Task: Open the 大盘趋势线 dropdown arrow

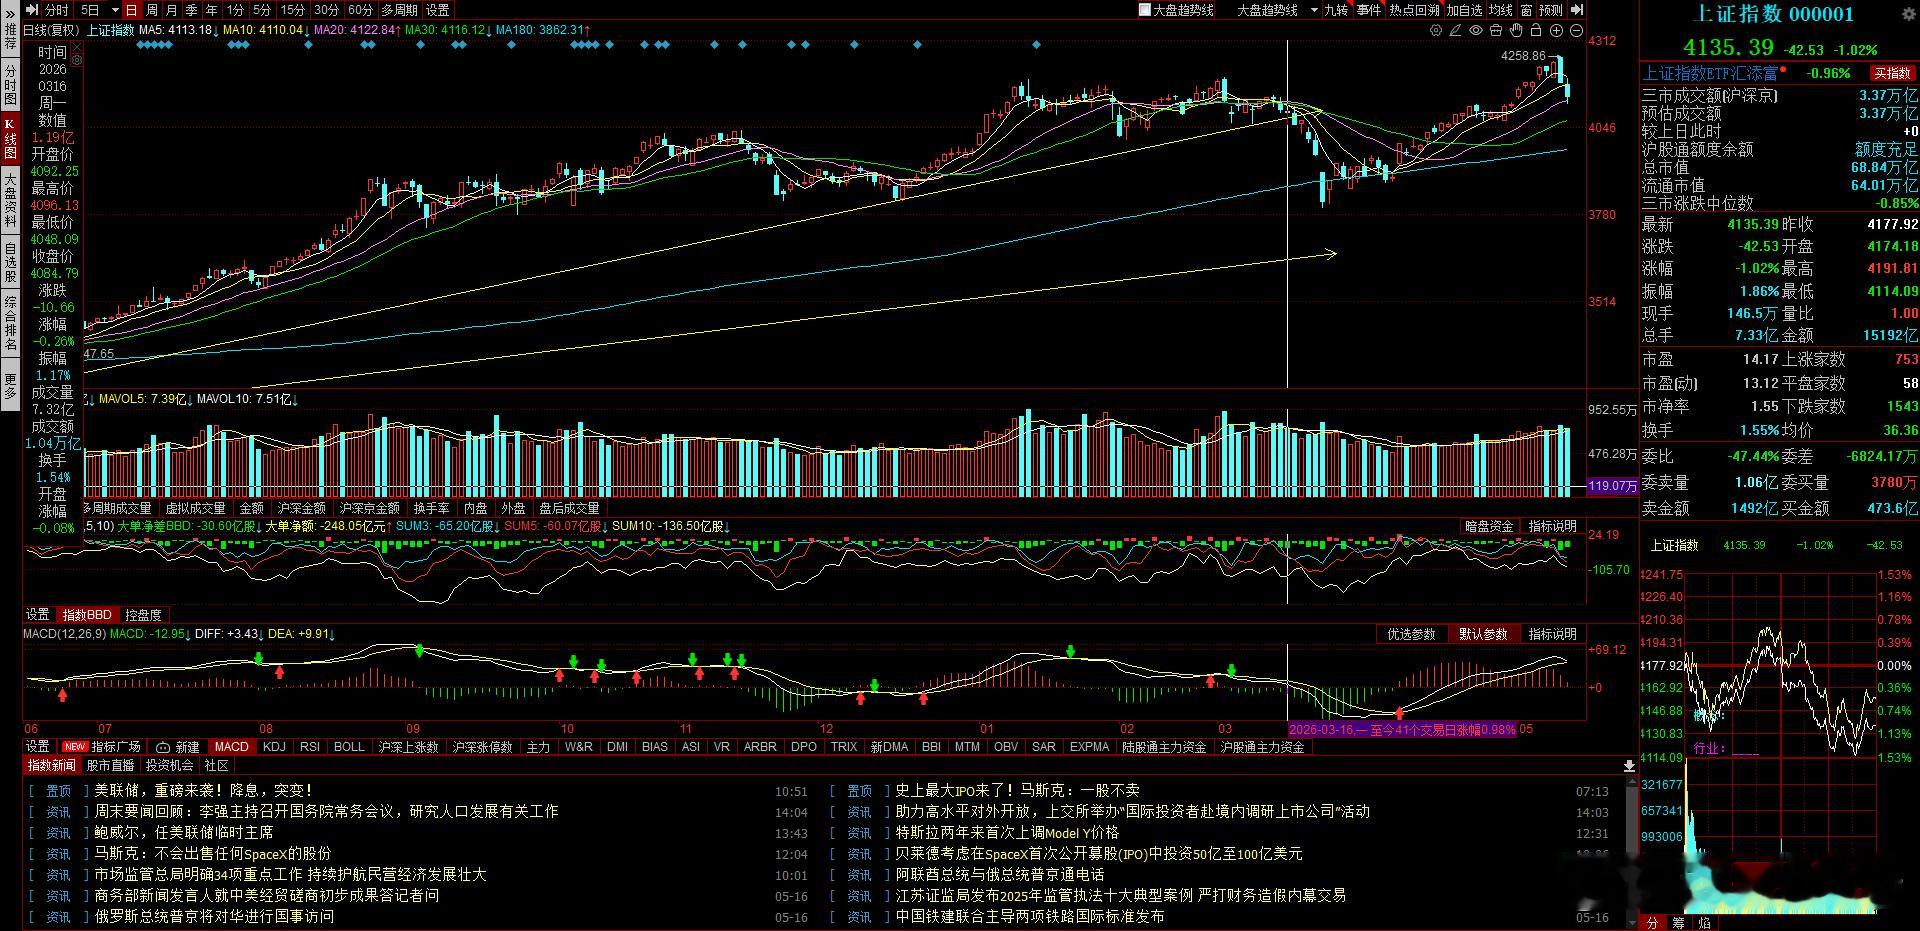Action: 1314,10
